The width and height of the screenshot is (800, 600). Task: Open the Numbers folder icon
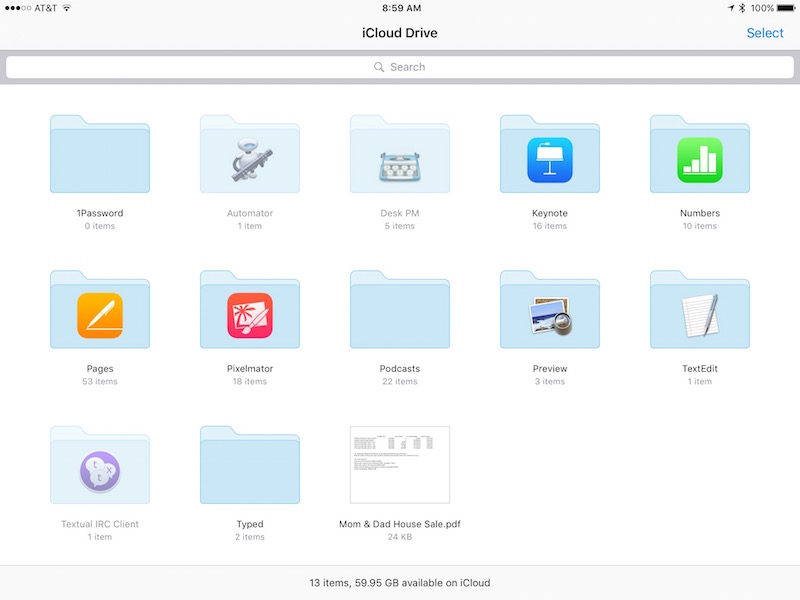[700, 154]
